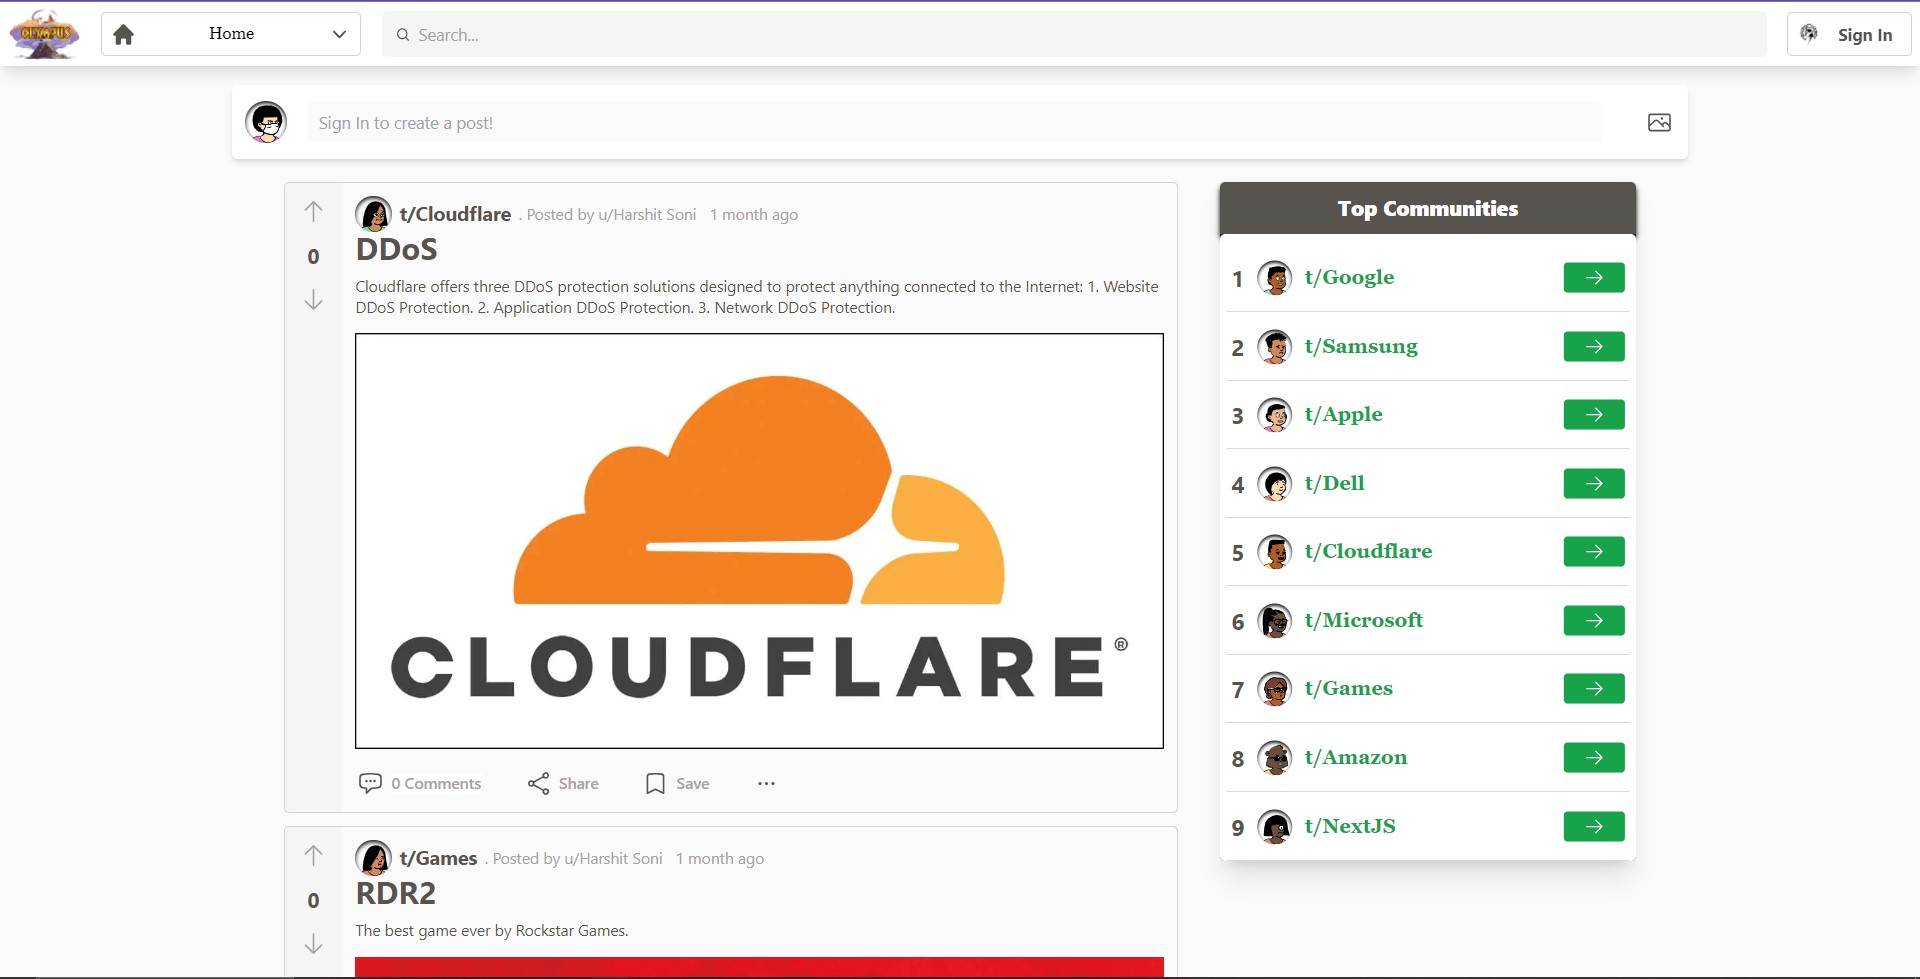Open the Cloudflare logo post image

pos(759,541)
